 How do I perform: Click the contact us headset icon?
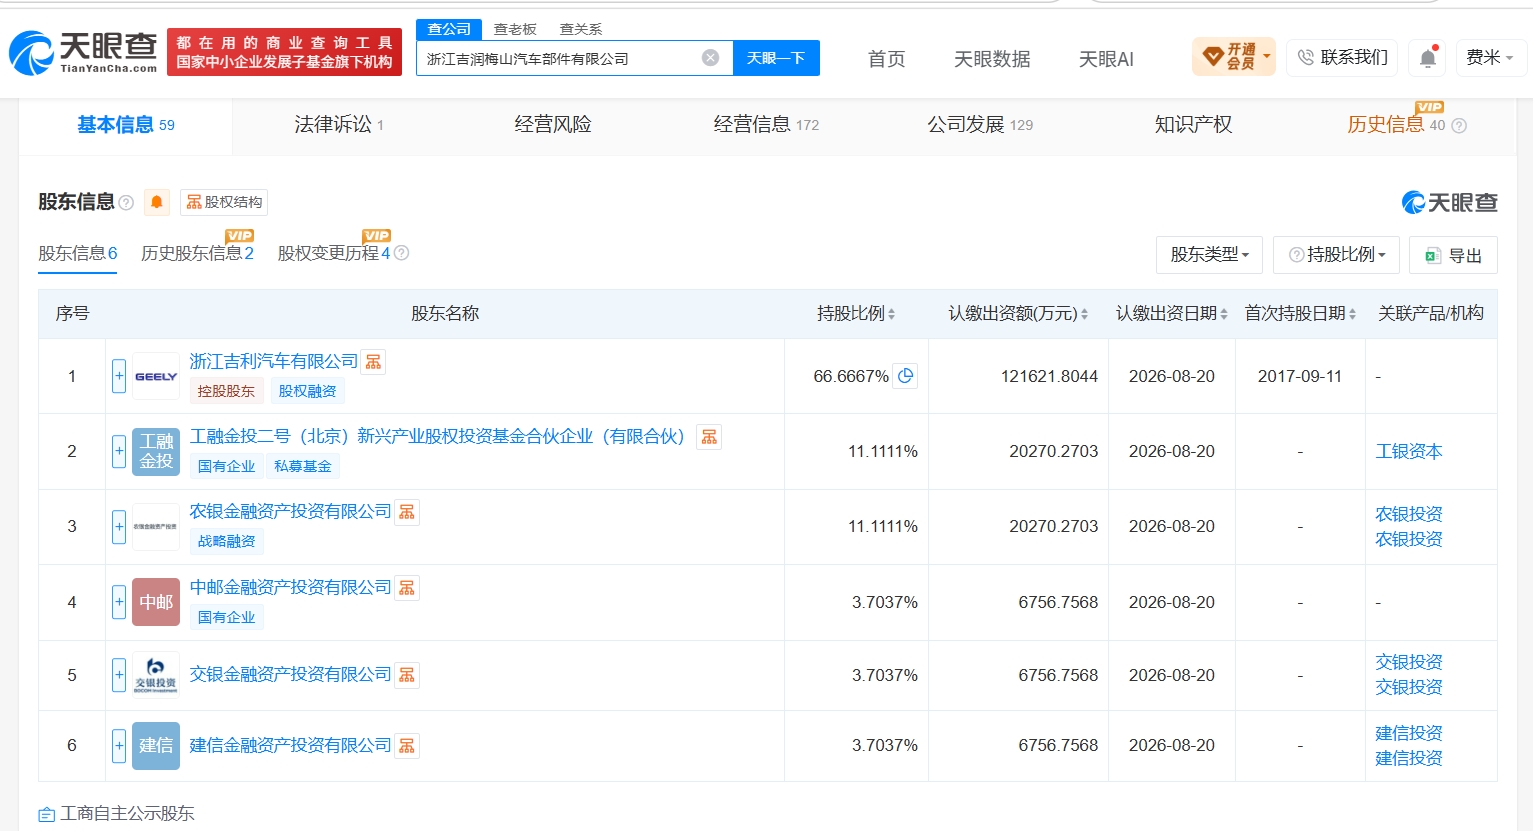pos(1305,58)
